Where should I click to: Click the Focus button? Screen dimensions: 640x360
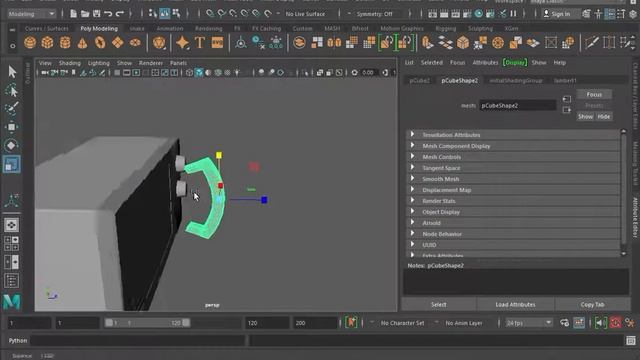click(594, 94)
